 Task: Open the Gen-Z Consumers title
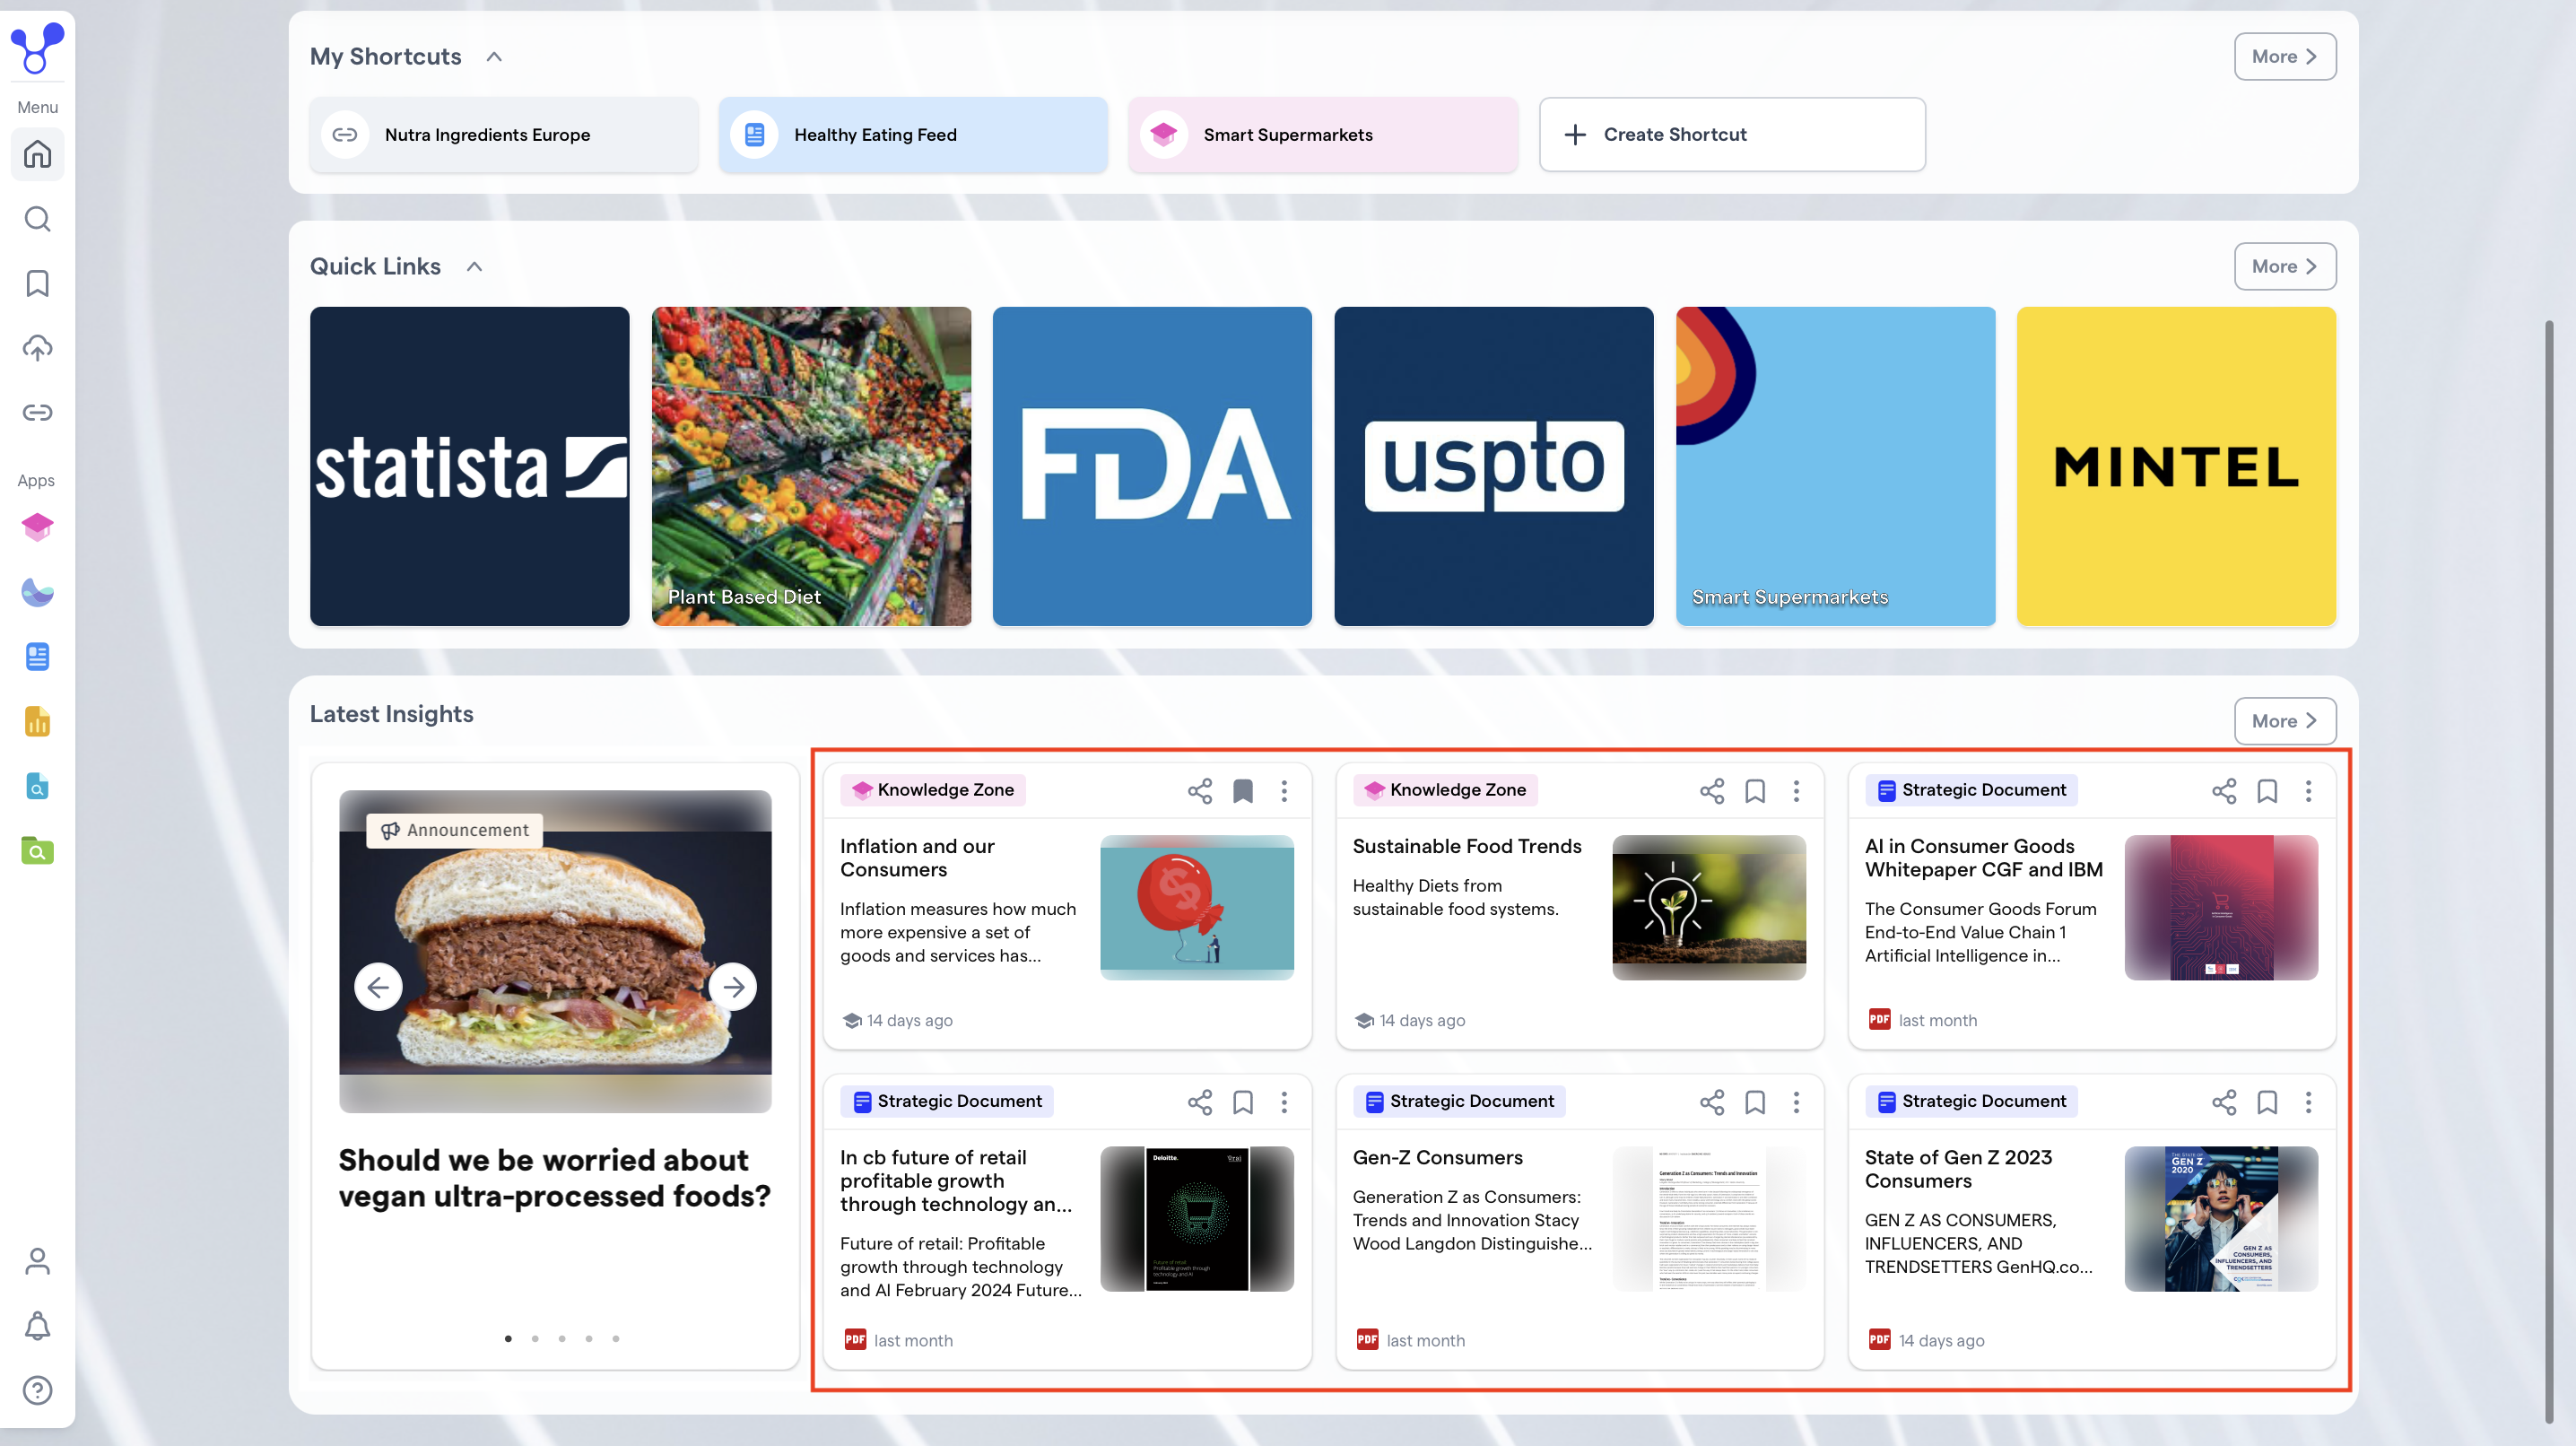click(1437, 1157)
